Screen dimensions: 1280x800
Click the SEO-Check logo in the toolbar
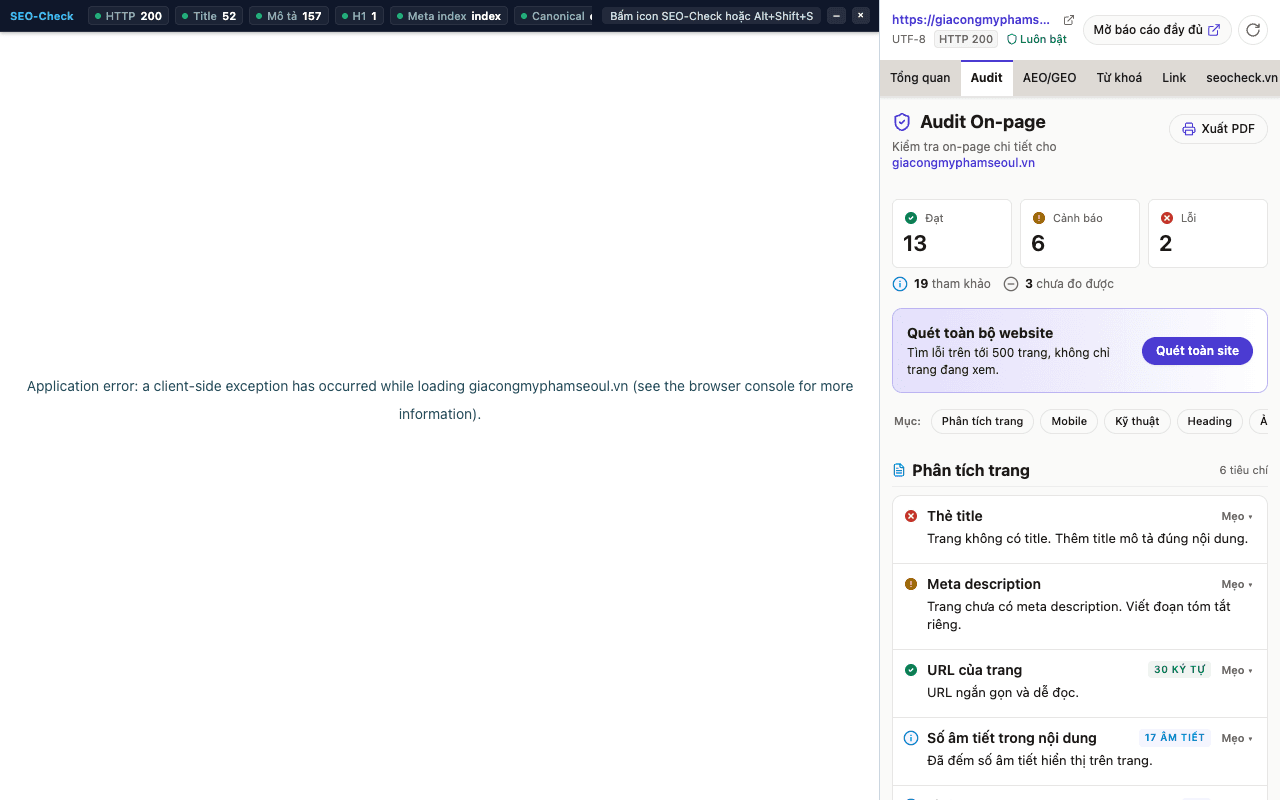pos(42,16)
